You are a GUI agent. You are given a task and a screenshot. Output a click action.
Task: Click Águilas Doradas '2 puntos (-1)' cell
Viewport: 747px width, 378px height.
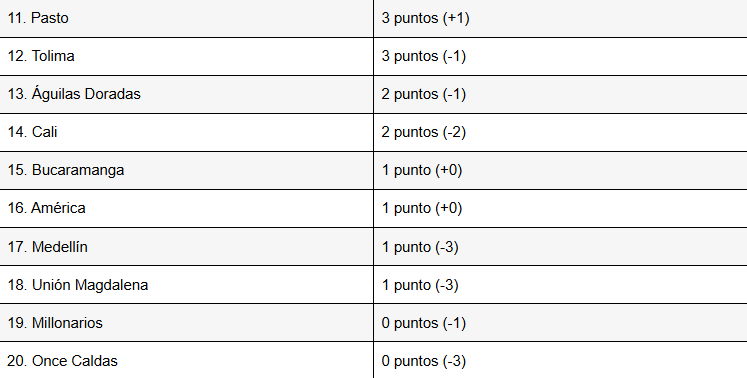pos(561,94)
